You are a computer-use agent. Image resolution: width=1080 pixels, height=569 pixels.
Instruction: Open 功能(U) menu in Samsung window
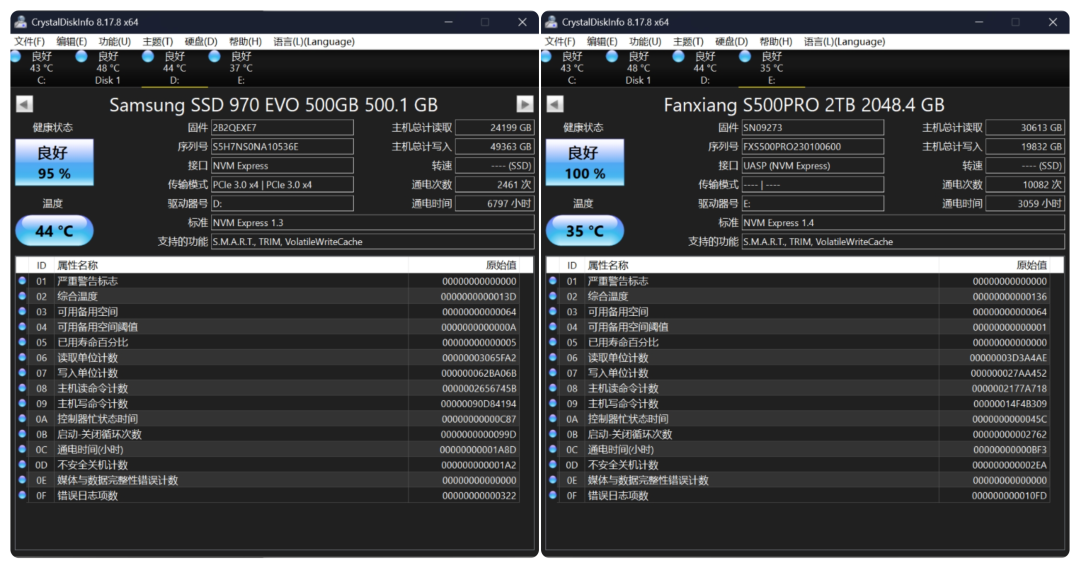114,41
